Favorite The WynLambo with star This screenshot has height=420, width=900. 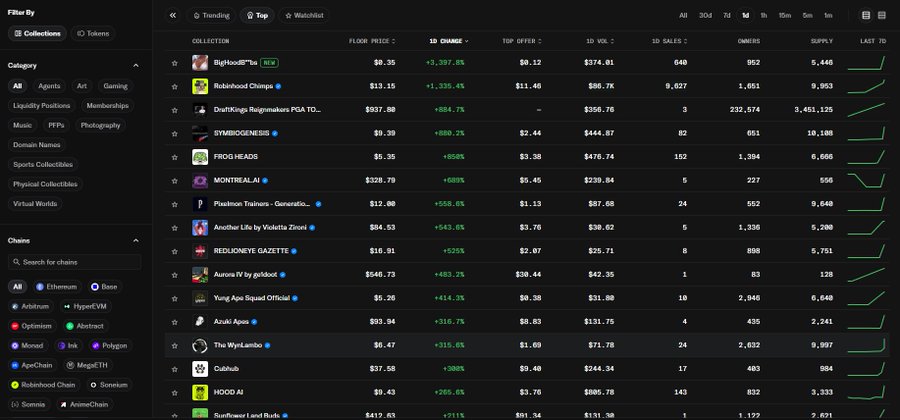coord(174,345)
